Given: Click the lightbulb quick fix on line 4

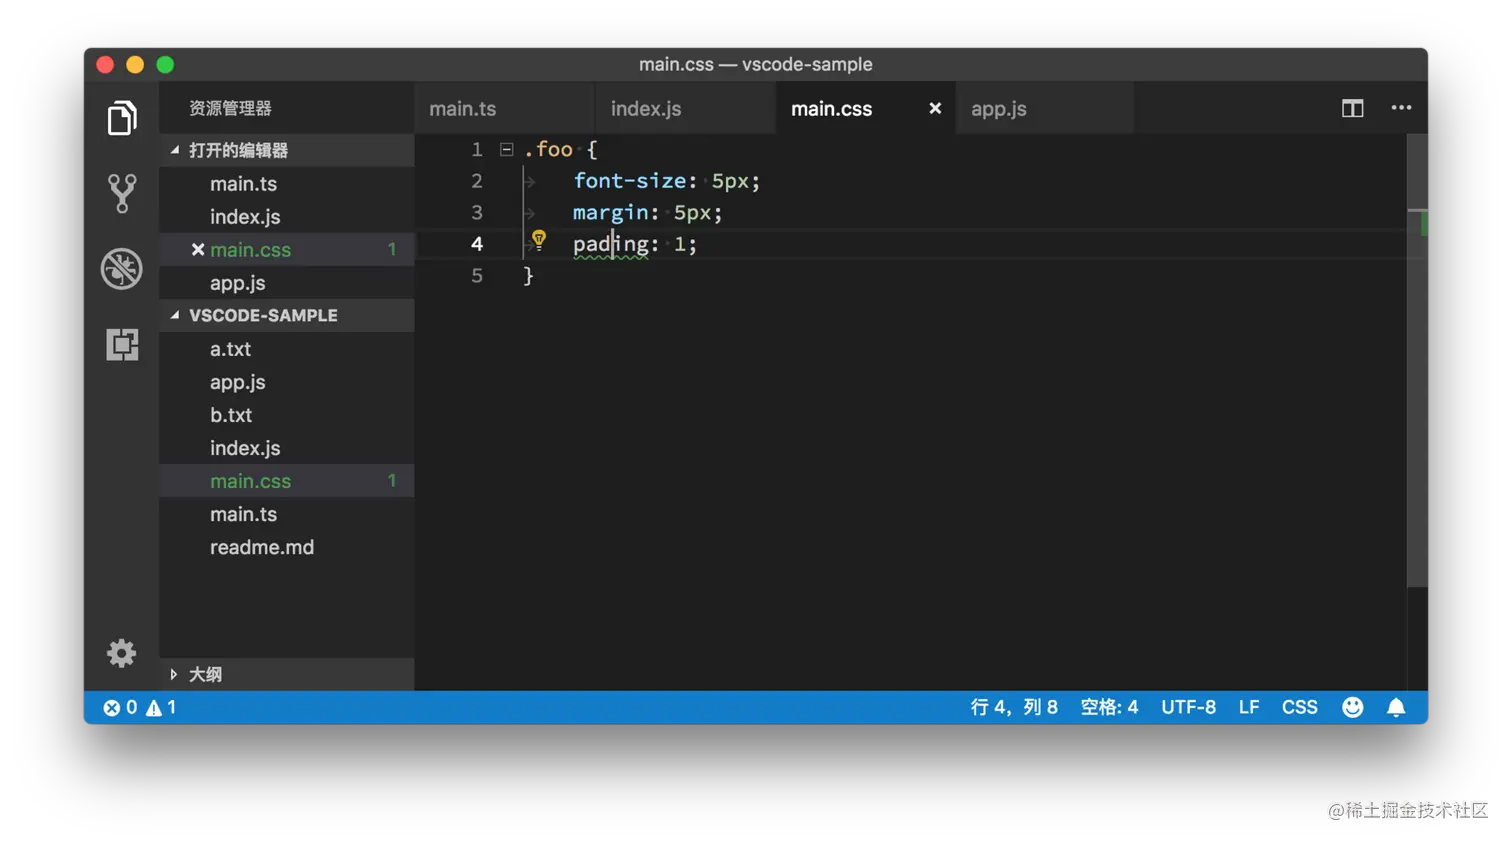Looking at the screenshot, I should pos(539,240).
